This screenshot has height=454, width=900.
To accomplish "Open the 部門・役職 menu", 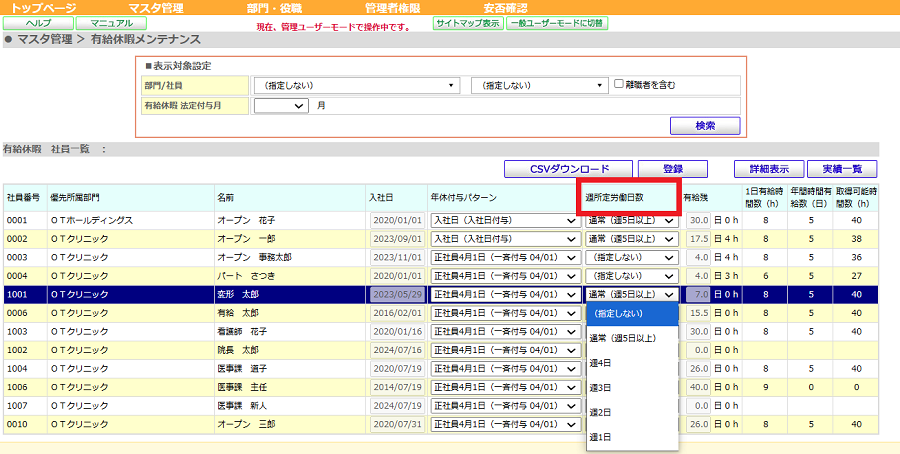I will (x=274, y=8).
